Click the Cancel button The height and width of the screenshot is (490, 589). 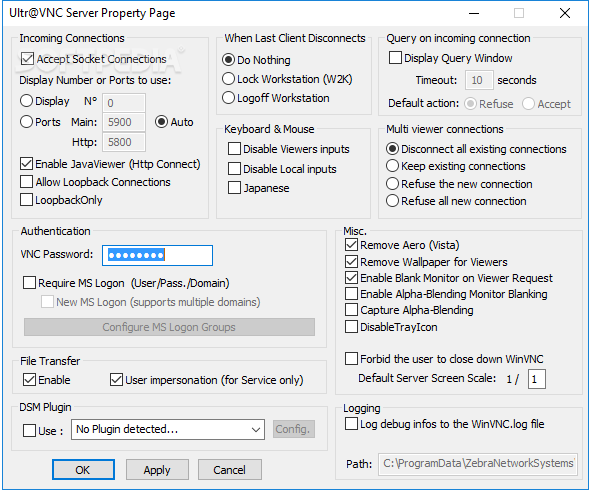[x=230, y=470]
